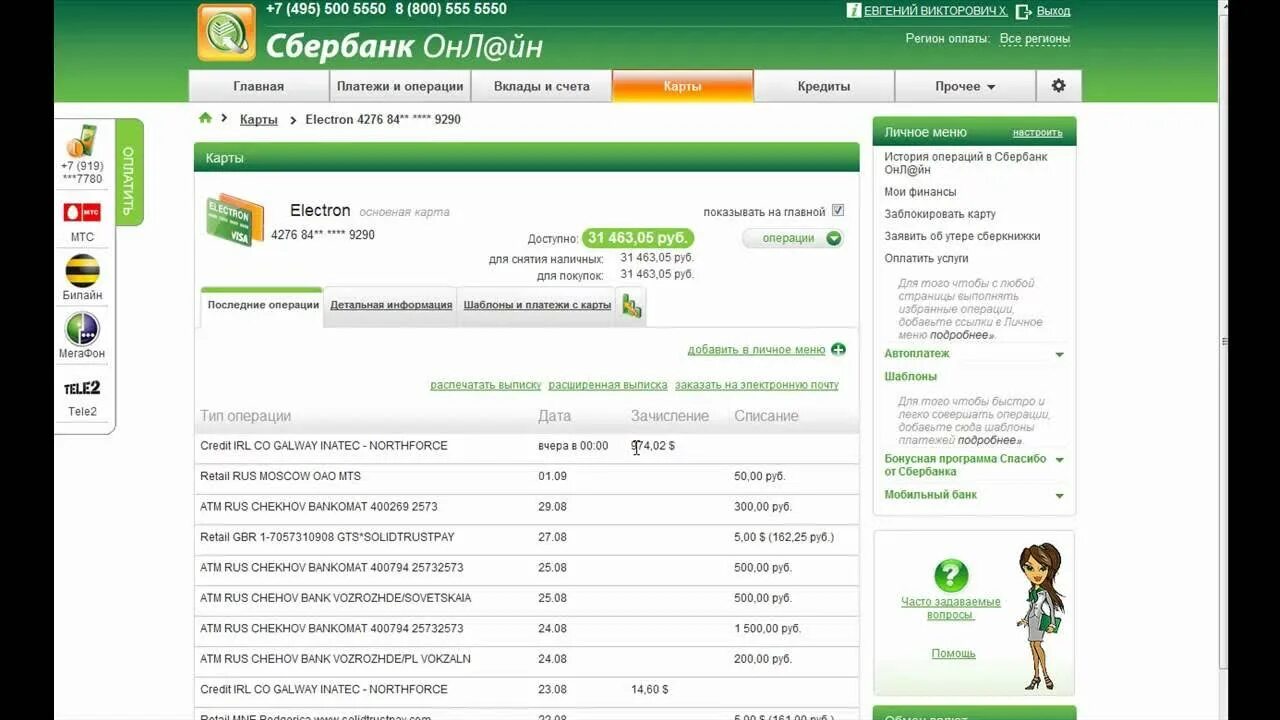The width and height of the screenshot is (1280, 720).
Task: Open the 'операции' dropdown button
Action: (793, 238)
